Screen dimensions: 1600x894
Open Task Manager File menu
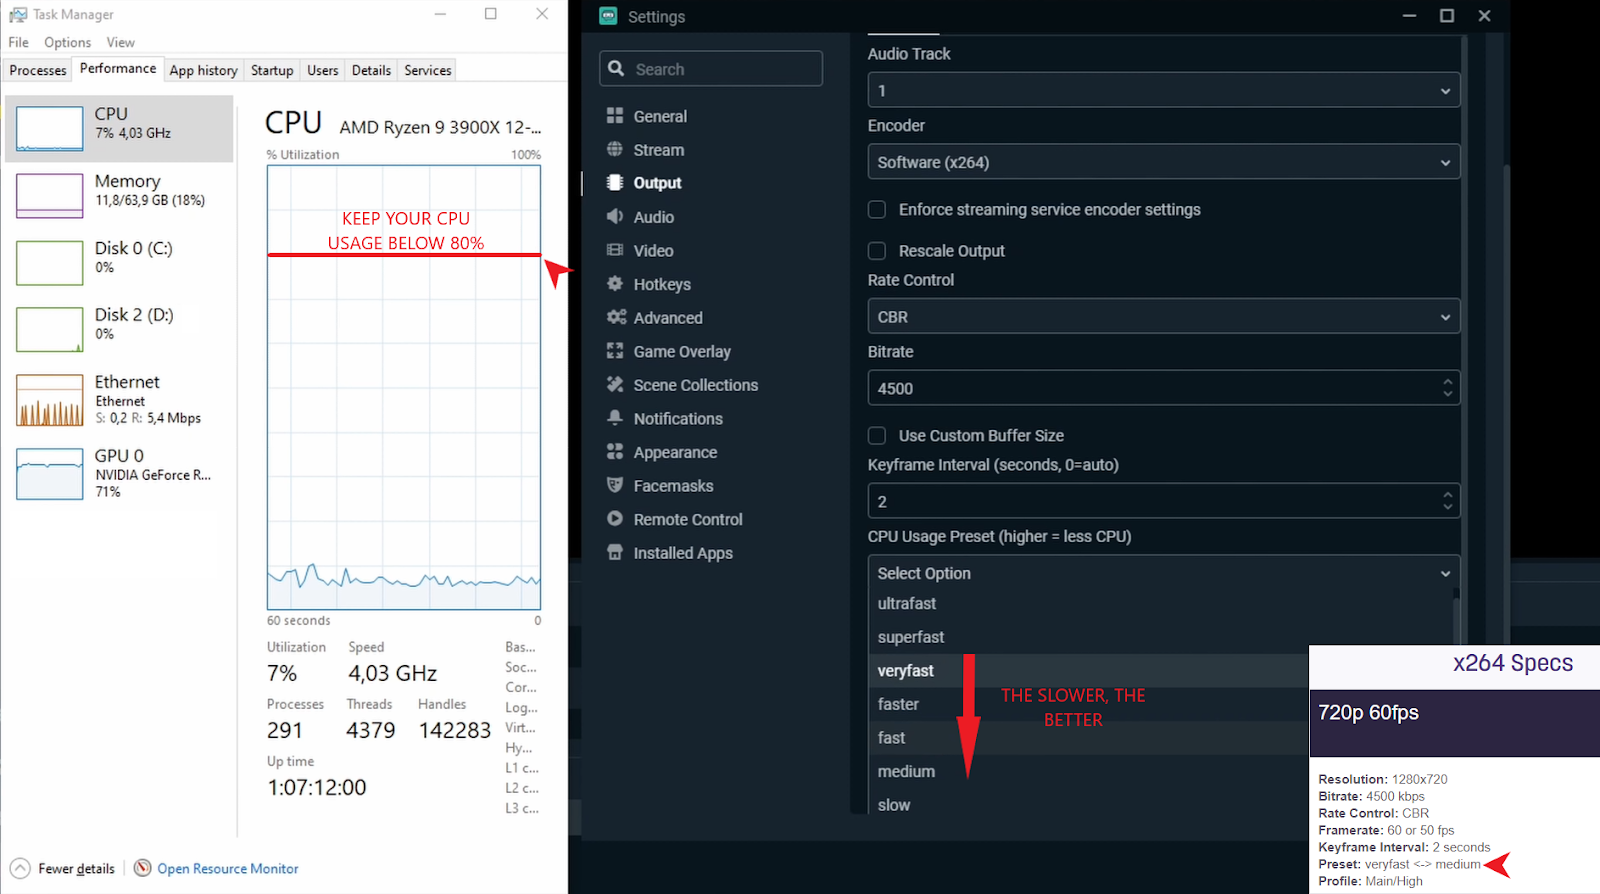tap(18, 42)
